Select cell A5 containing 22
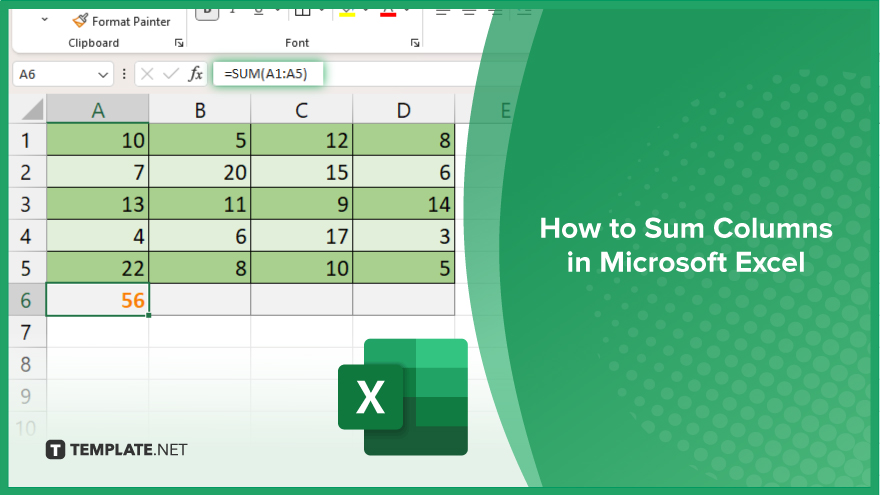The image size is (880, 495). (98, 268)
